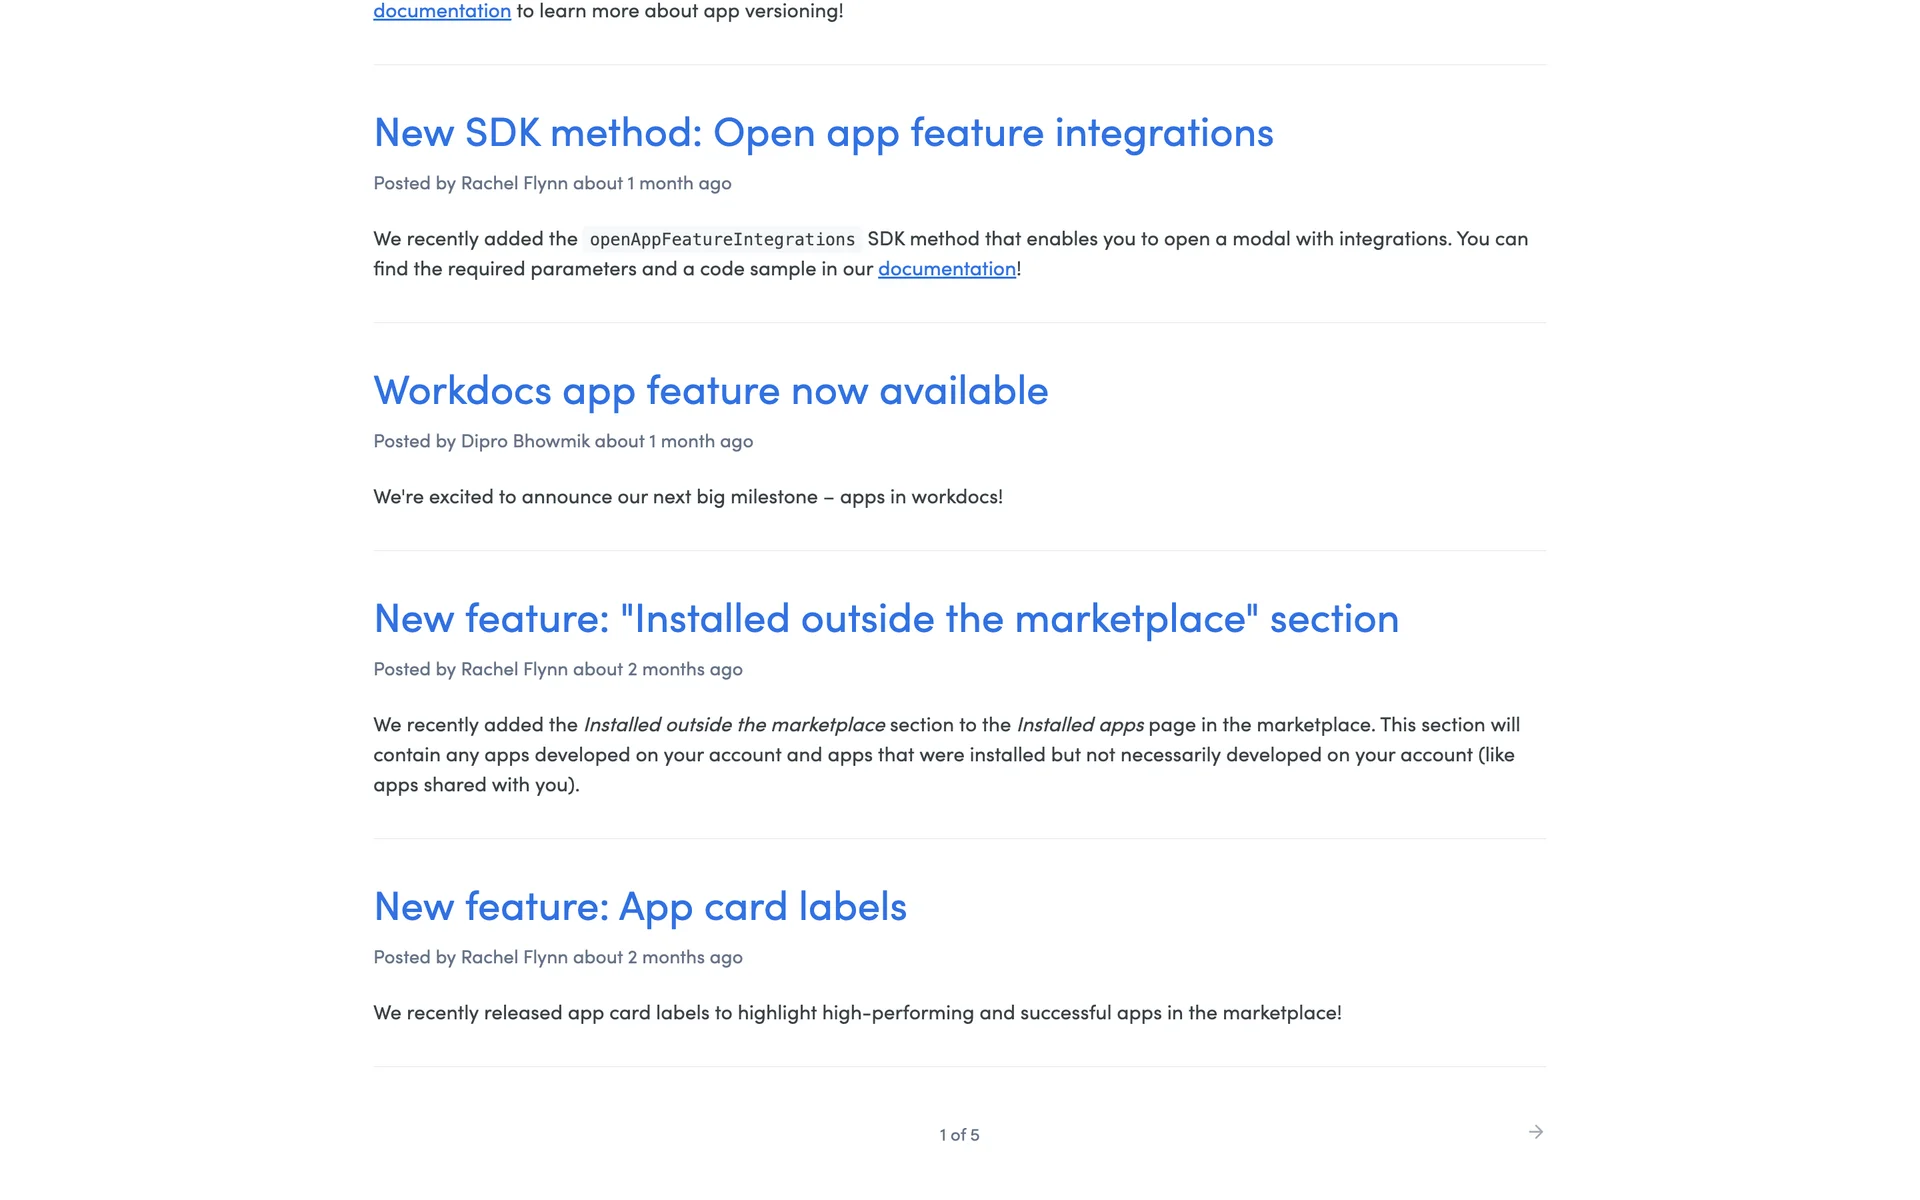Follow documentation link about app versioning
The width and height of the screenshot is (1920, 1200).
[442, 11]
